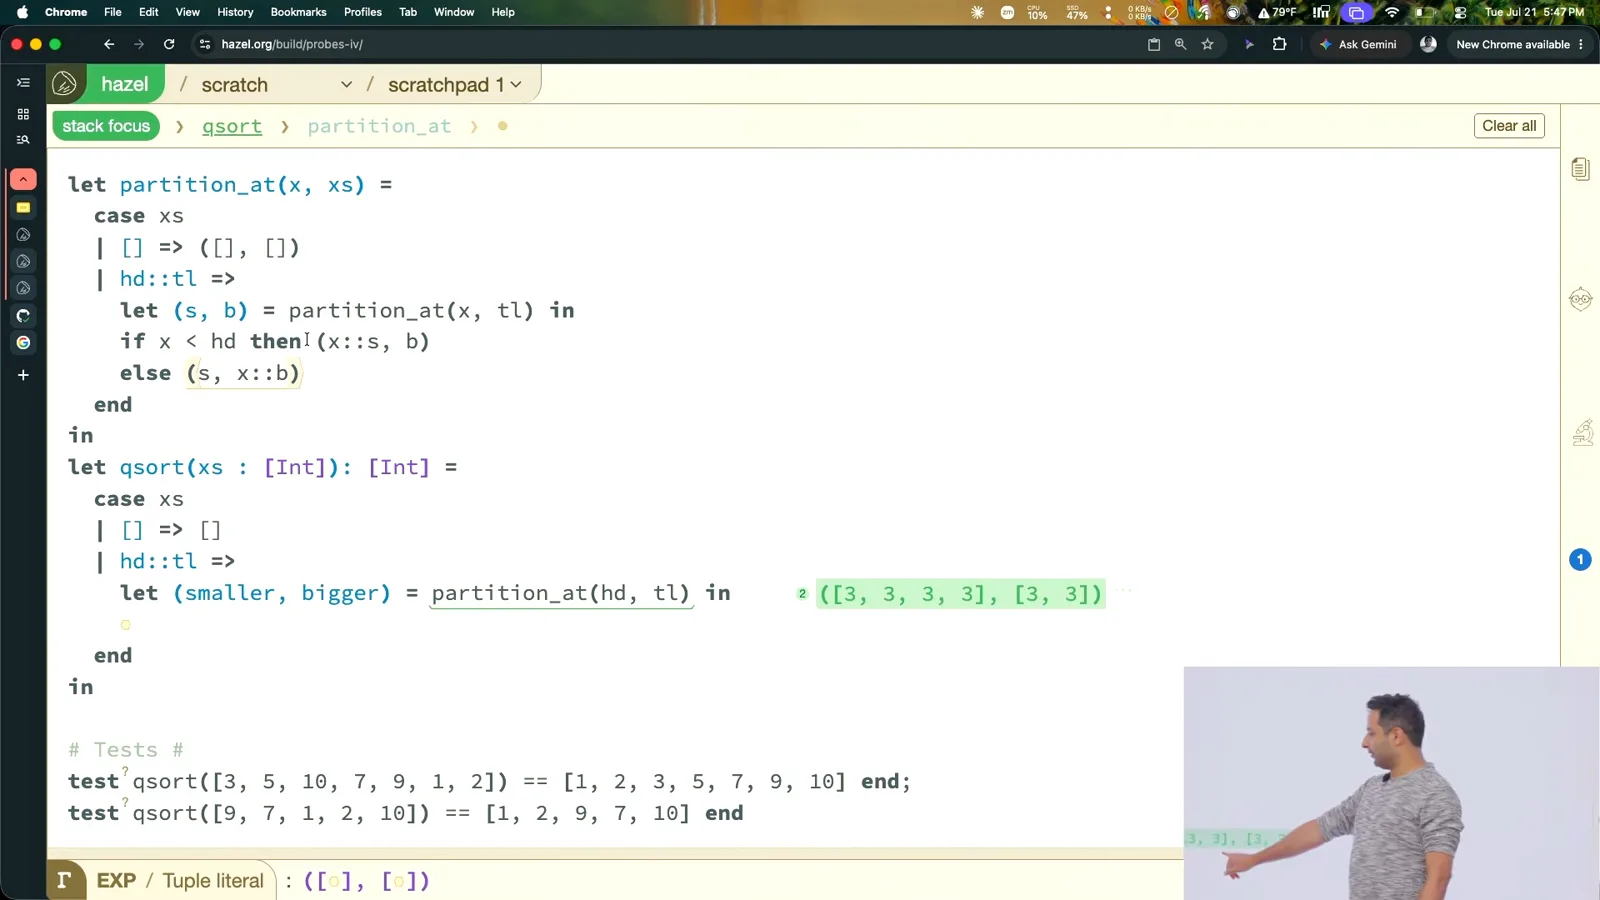Open the History menu

[235, 12]
